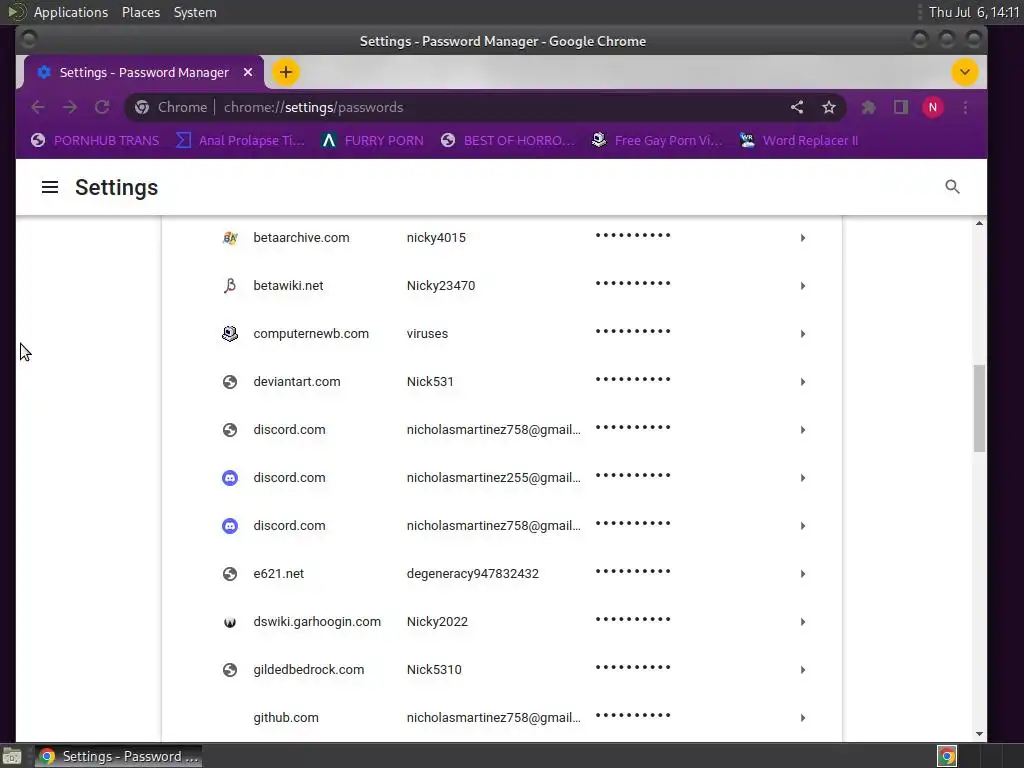The height and width of the screenshot is (768, 1024).
Task: Click the Chrome icon in the bottom-right tray
Action: pos(946,756)
